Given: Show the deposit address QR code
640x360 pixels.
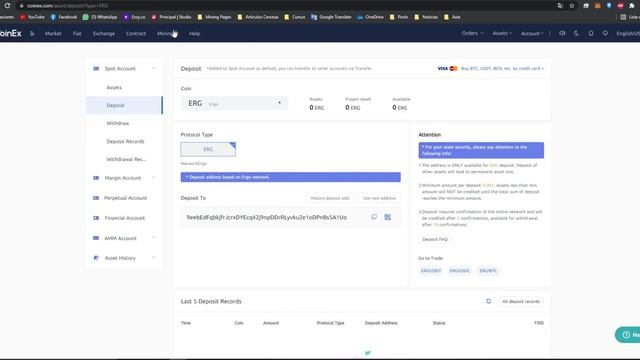Looking at the screenshot, I should (x=387, y=217).
